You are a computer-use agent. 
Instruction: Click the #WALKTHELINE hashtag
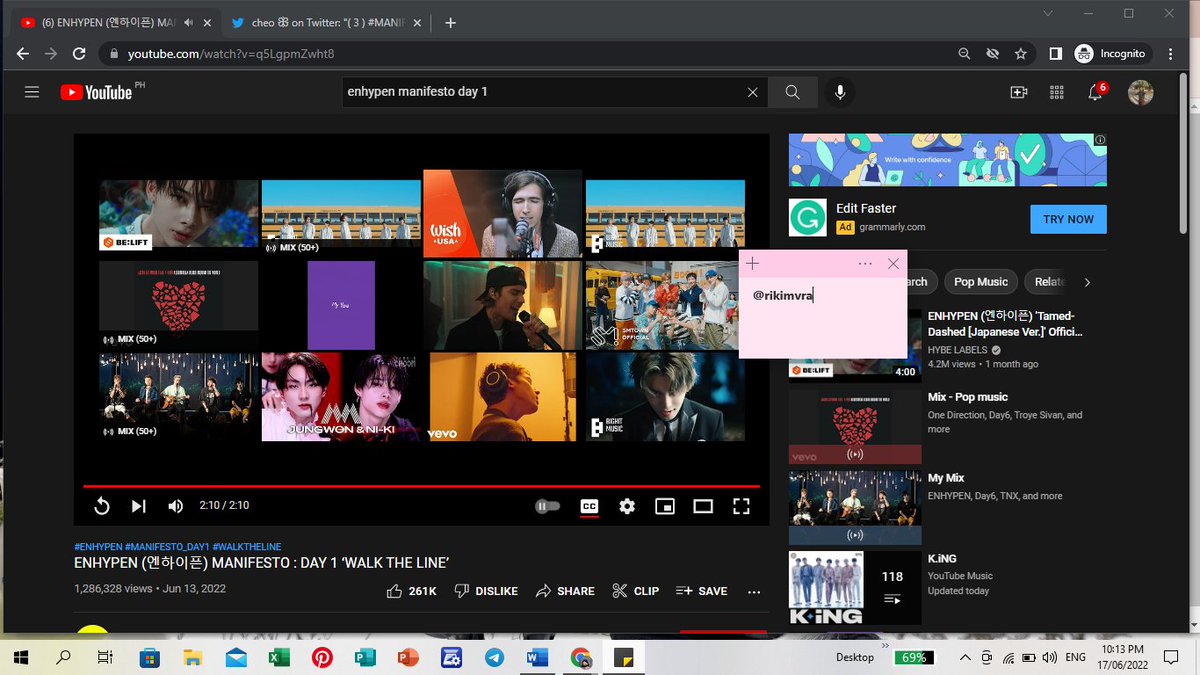click(247, 547)
